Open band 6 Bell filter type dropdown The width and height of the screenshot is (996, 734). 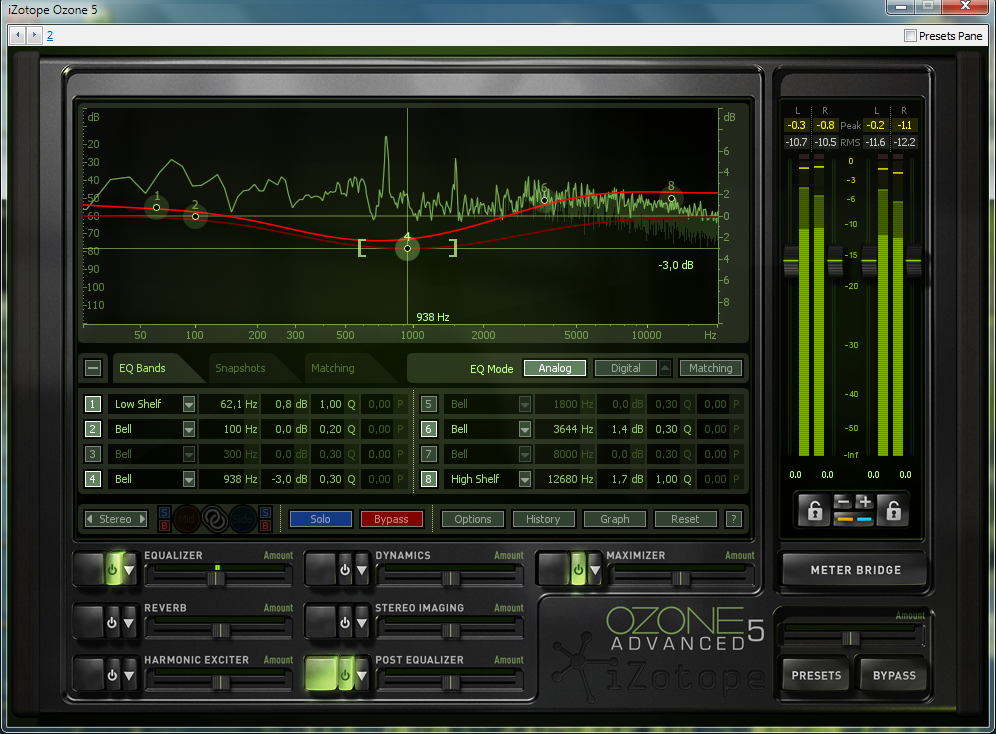tap(525, 430)
